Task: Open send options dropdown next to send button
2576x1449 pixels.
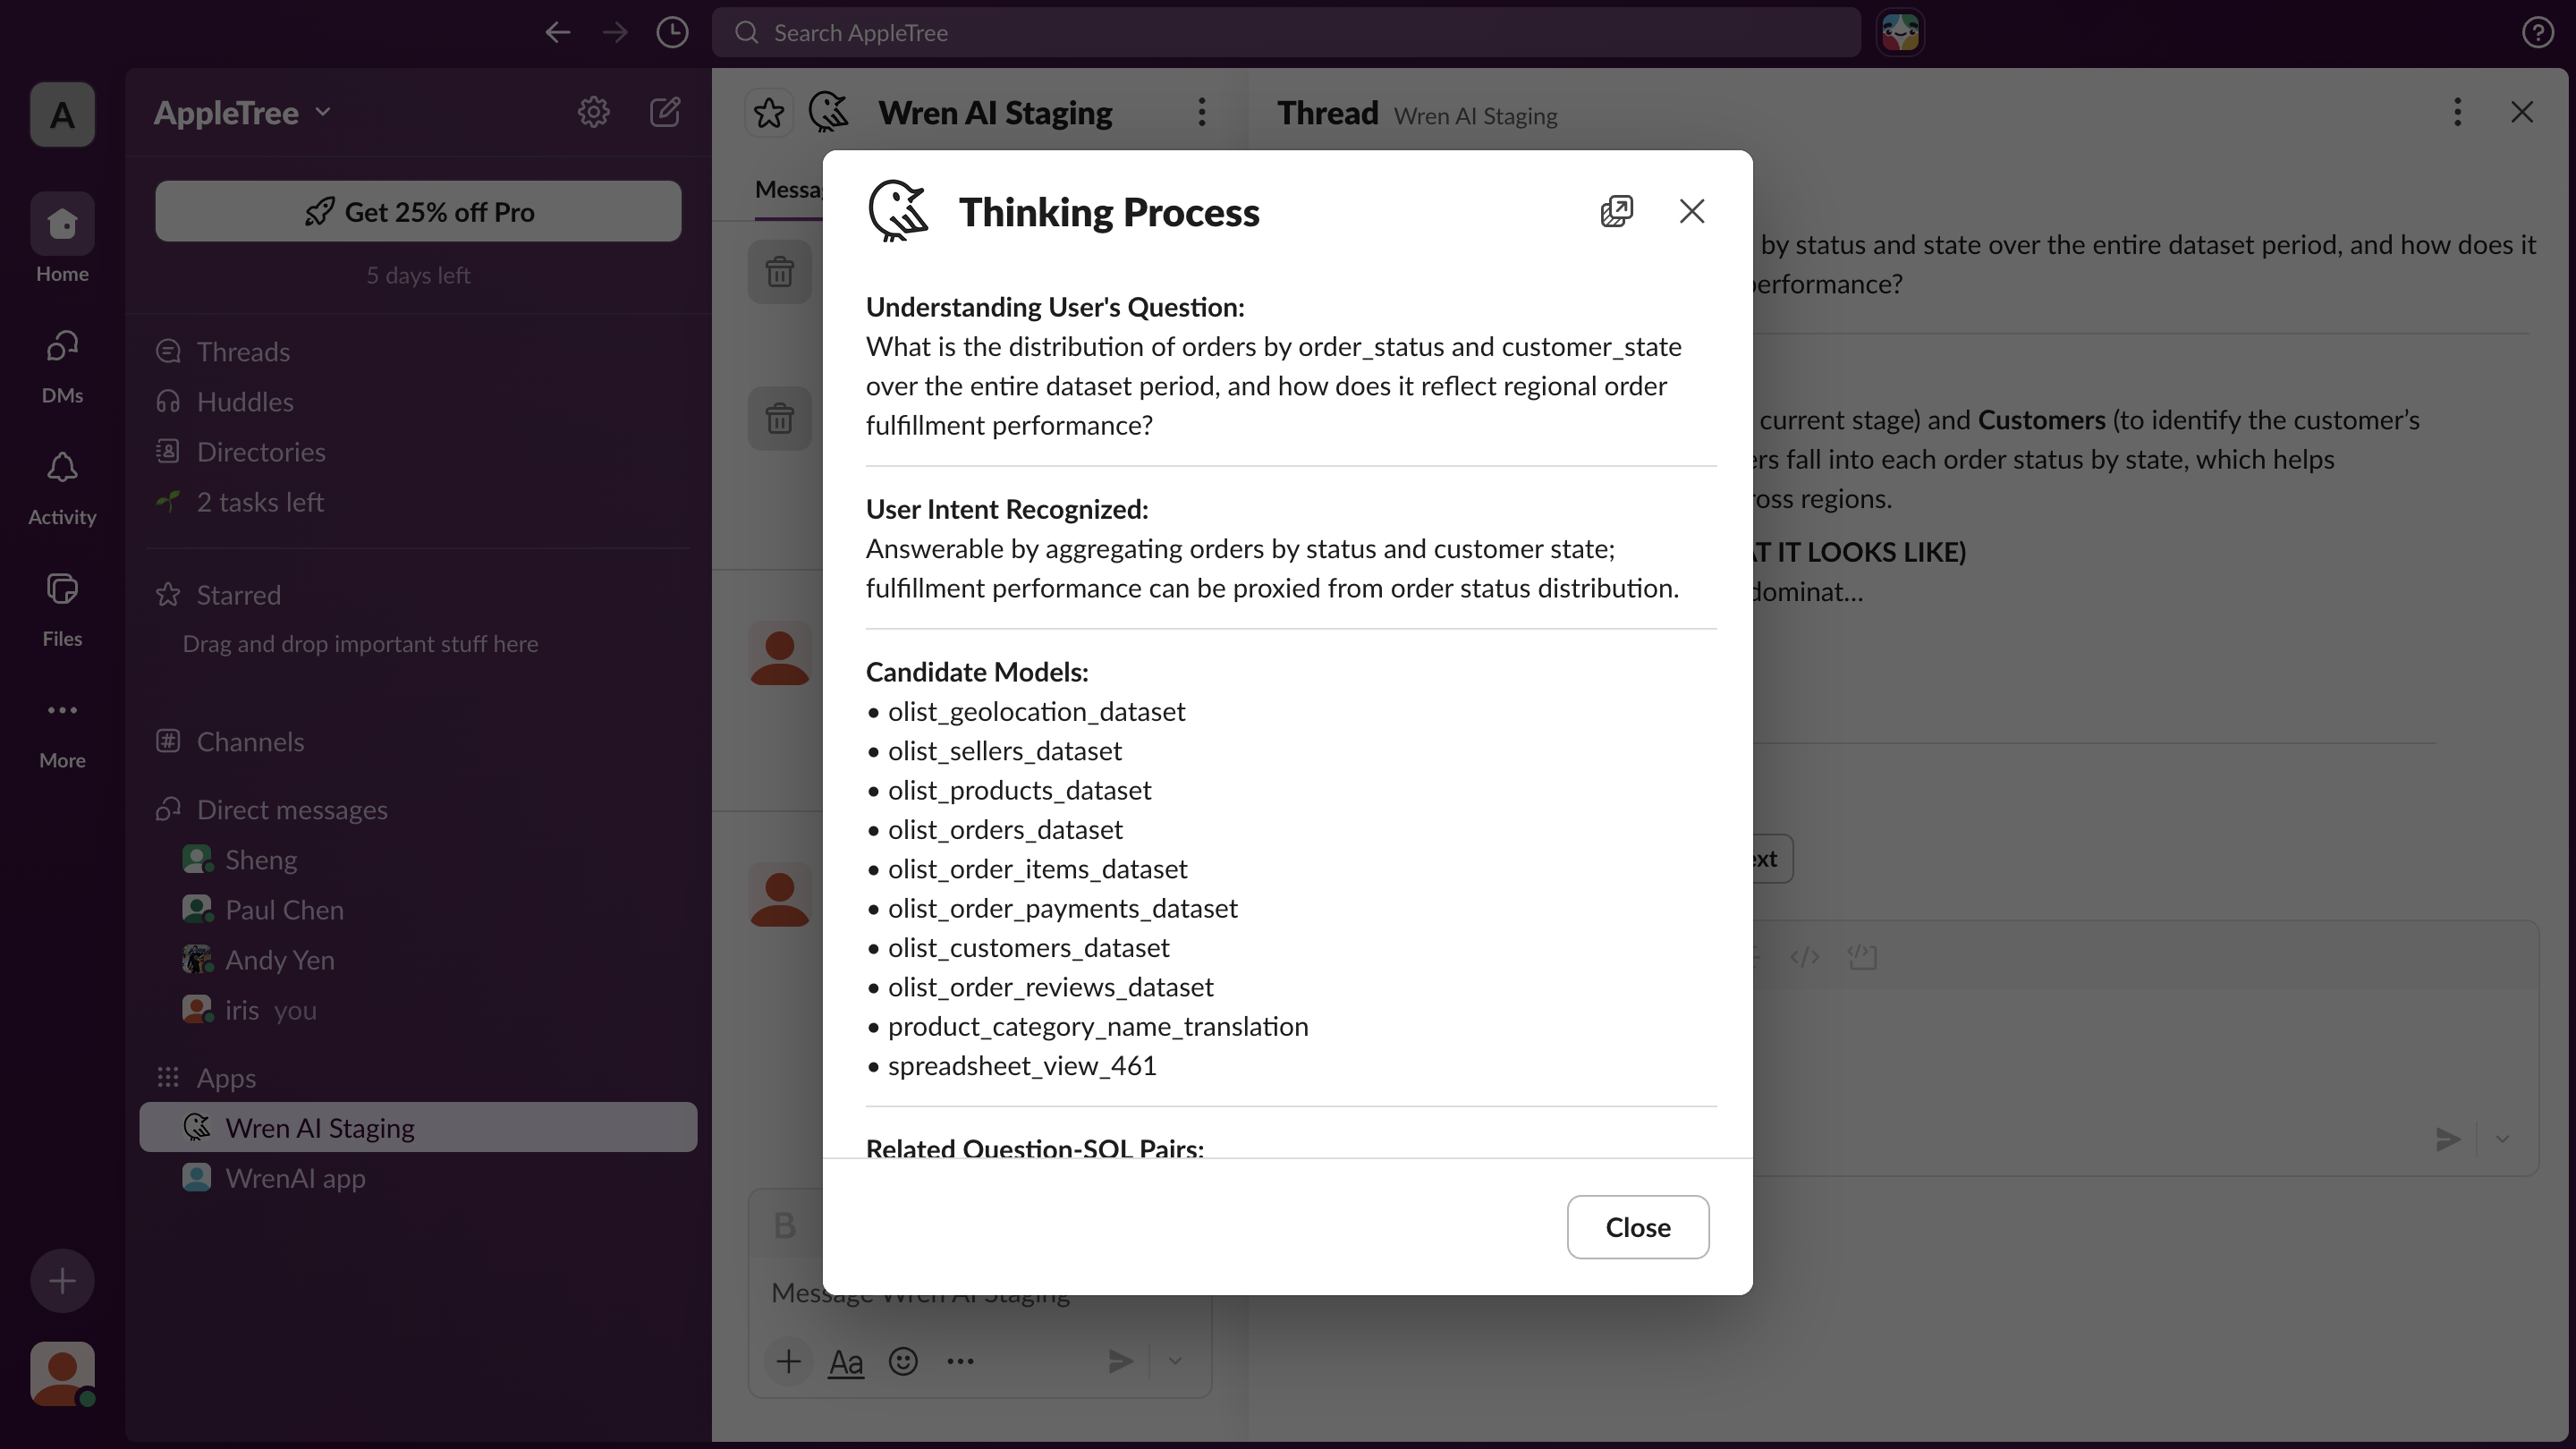Action: [2502, 1139]
